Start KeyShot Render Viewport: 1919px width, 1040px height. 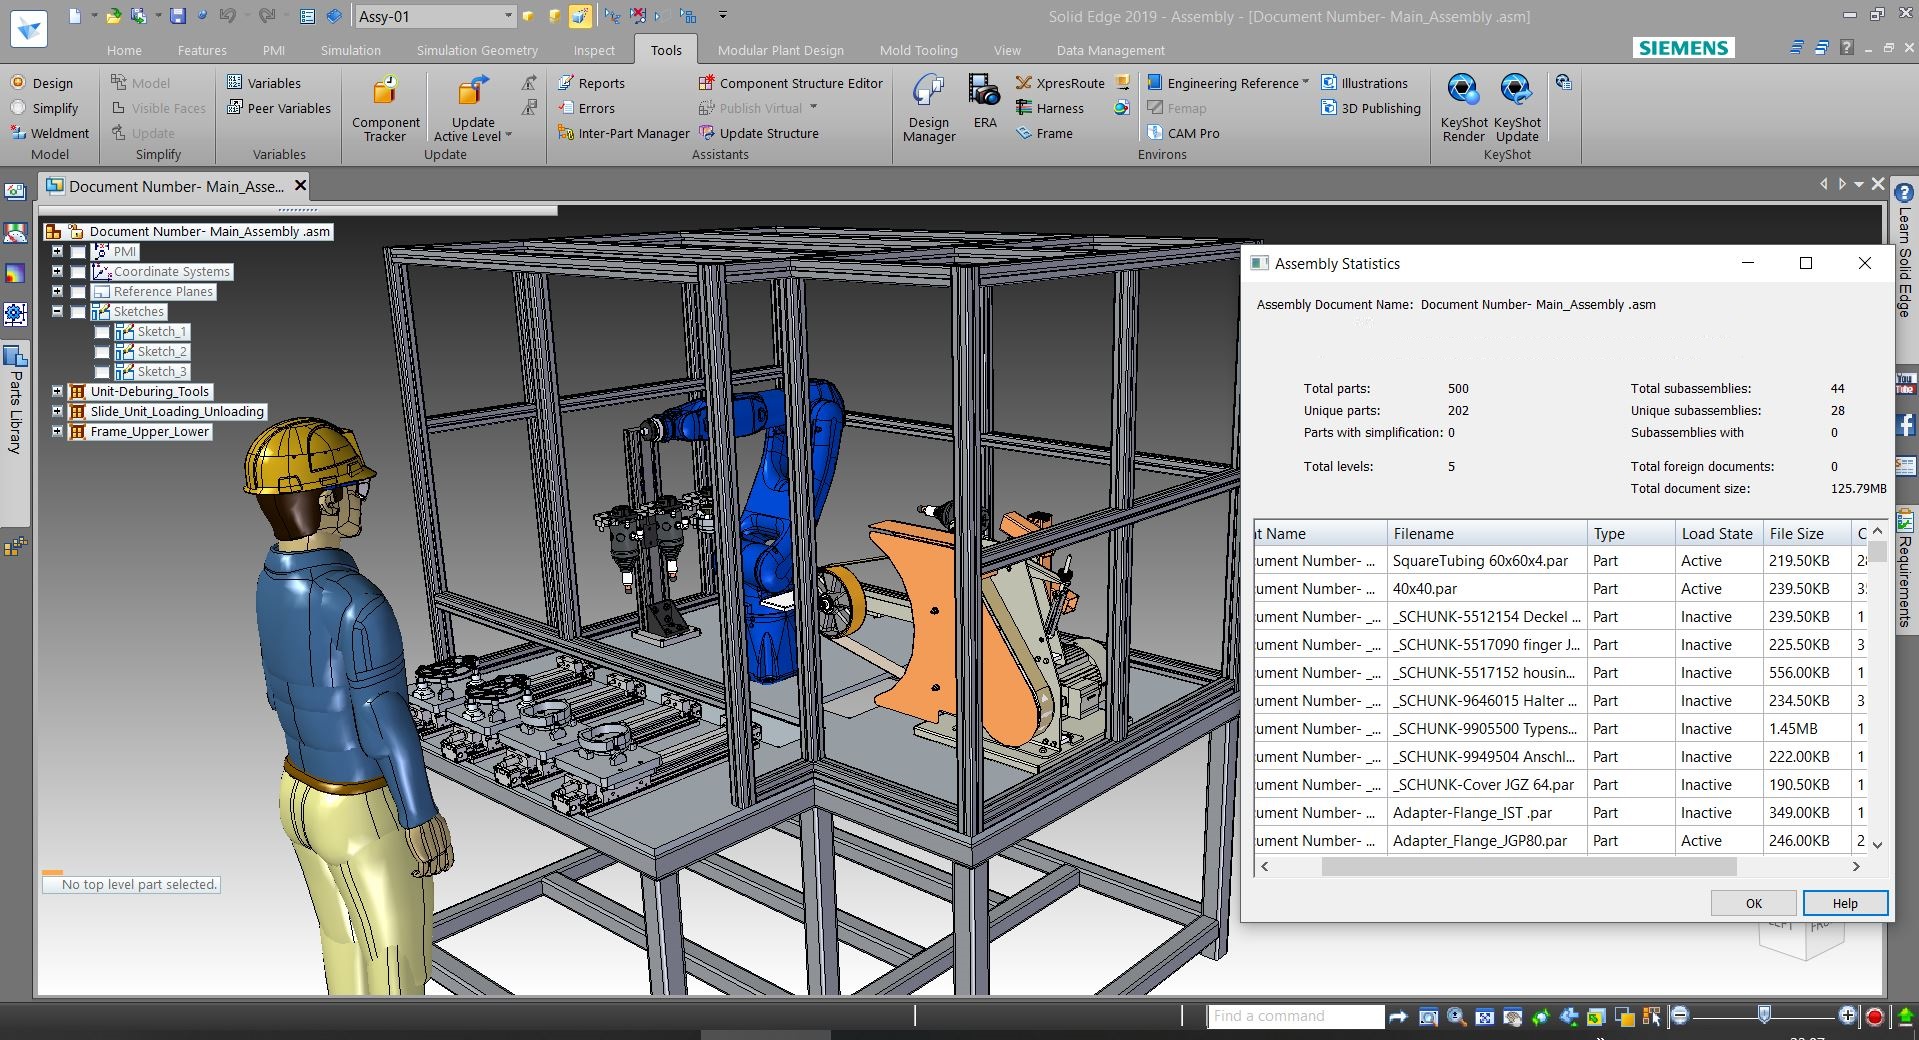click(1463, 108)
